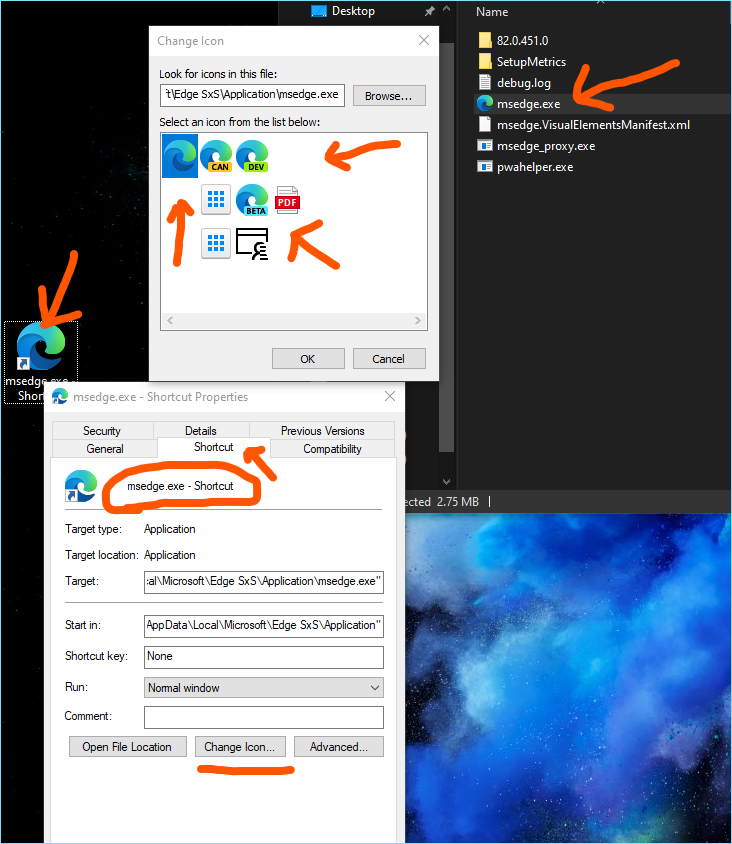Click the down arrow of the Explorer vertical scrollbar
Screen dimensions: 732x844
446,482
